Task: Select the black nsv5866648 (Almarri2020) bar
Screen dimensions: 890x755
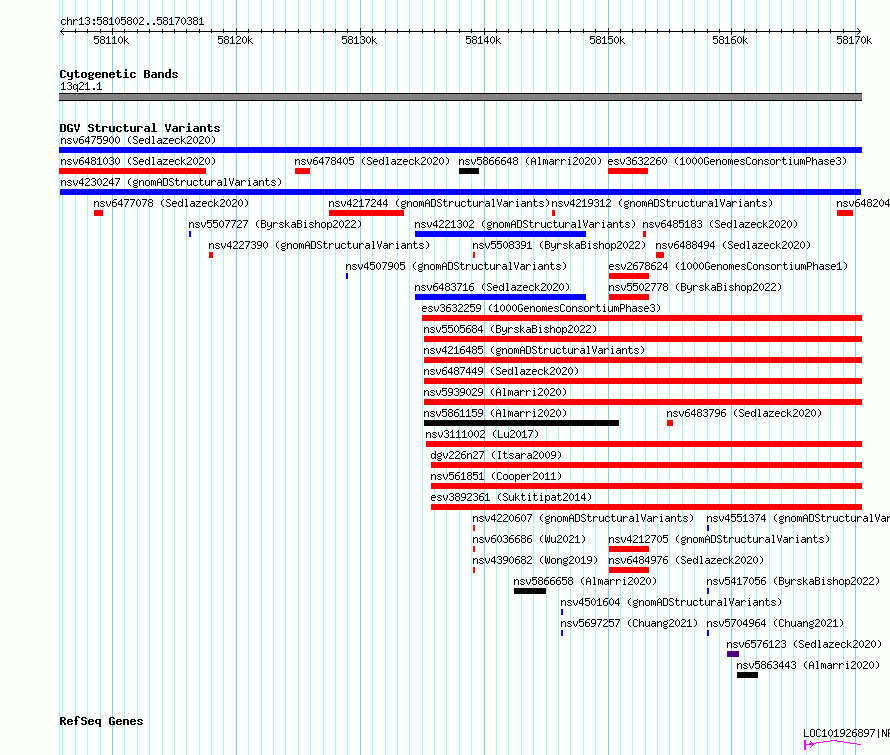Action: (x=469, y=171)
